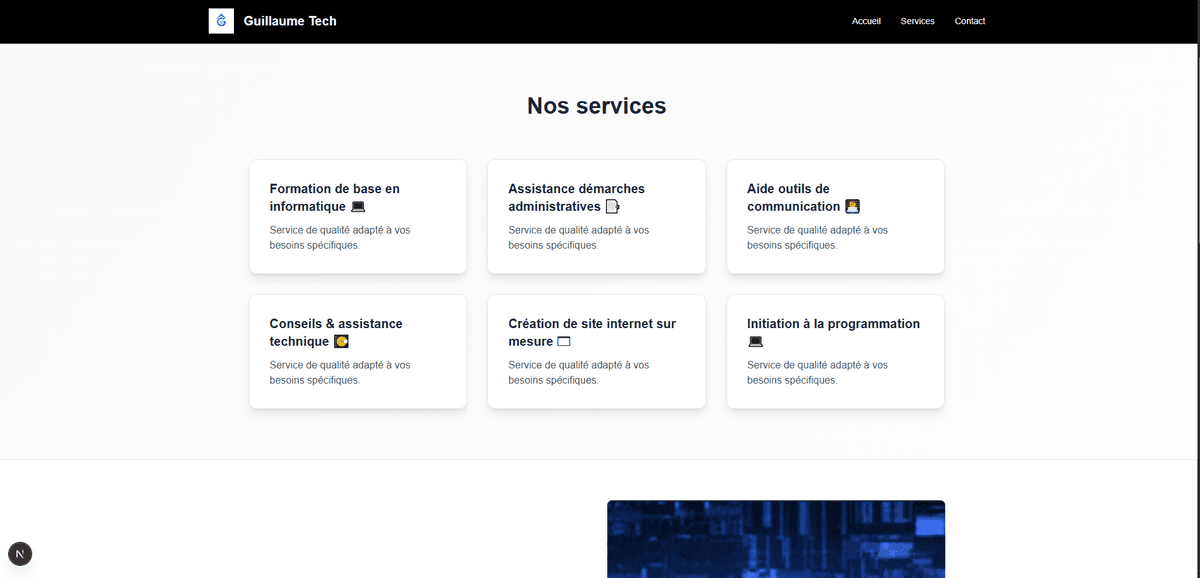Click the Nos services heading
The width and height of the screenshot is (1200, 578).
596,105
